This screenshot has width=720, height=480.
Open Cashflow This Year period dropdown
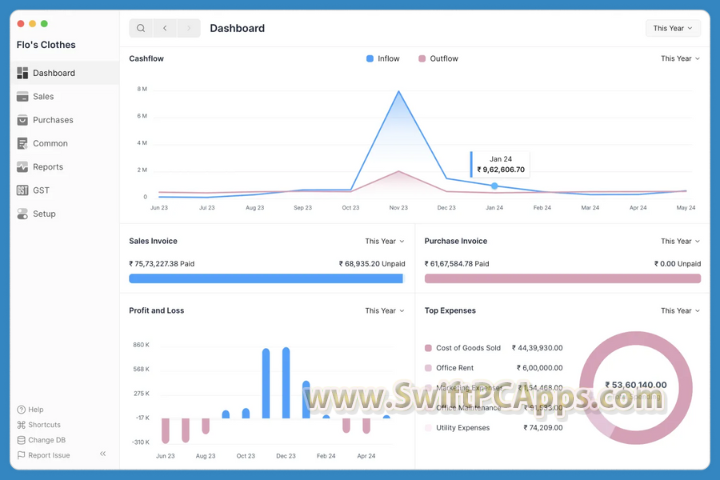(680, 59)
